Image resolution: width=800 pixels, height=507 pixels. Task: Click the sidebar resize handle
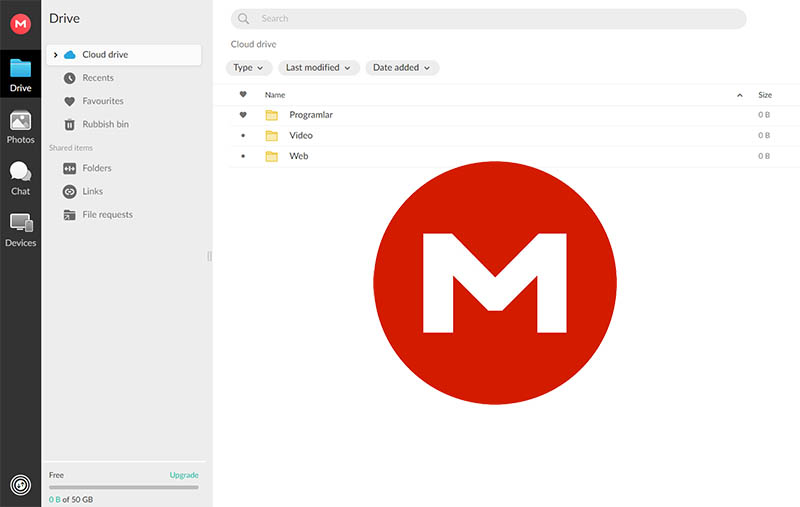click(209, 256)
